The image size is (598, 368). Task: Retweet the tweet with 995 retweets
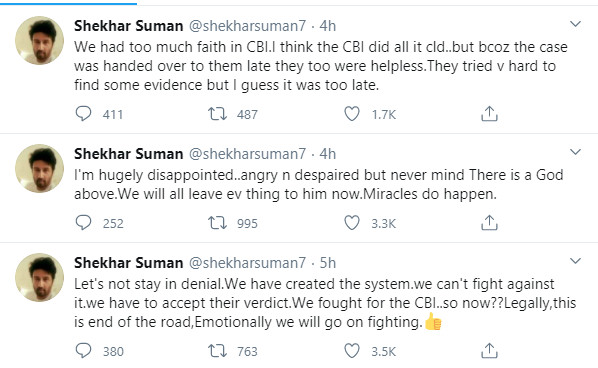click(x=217, y=223)
